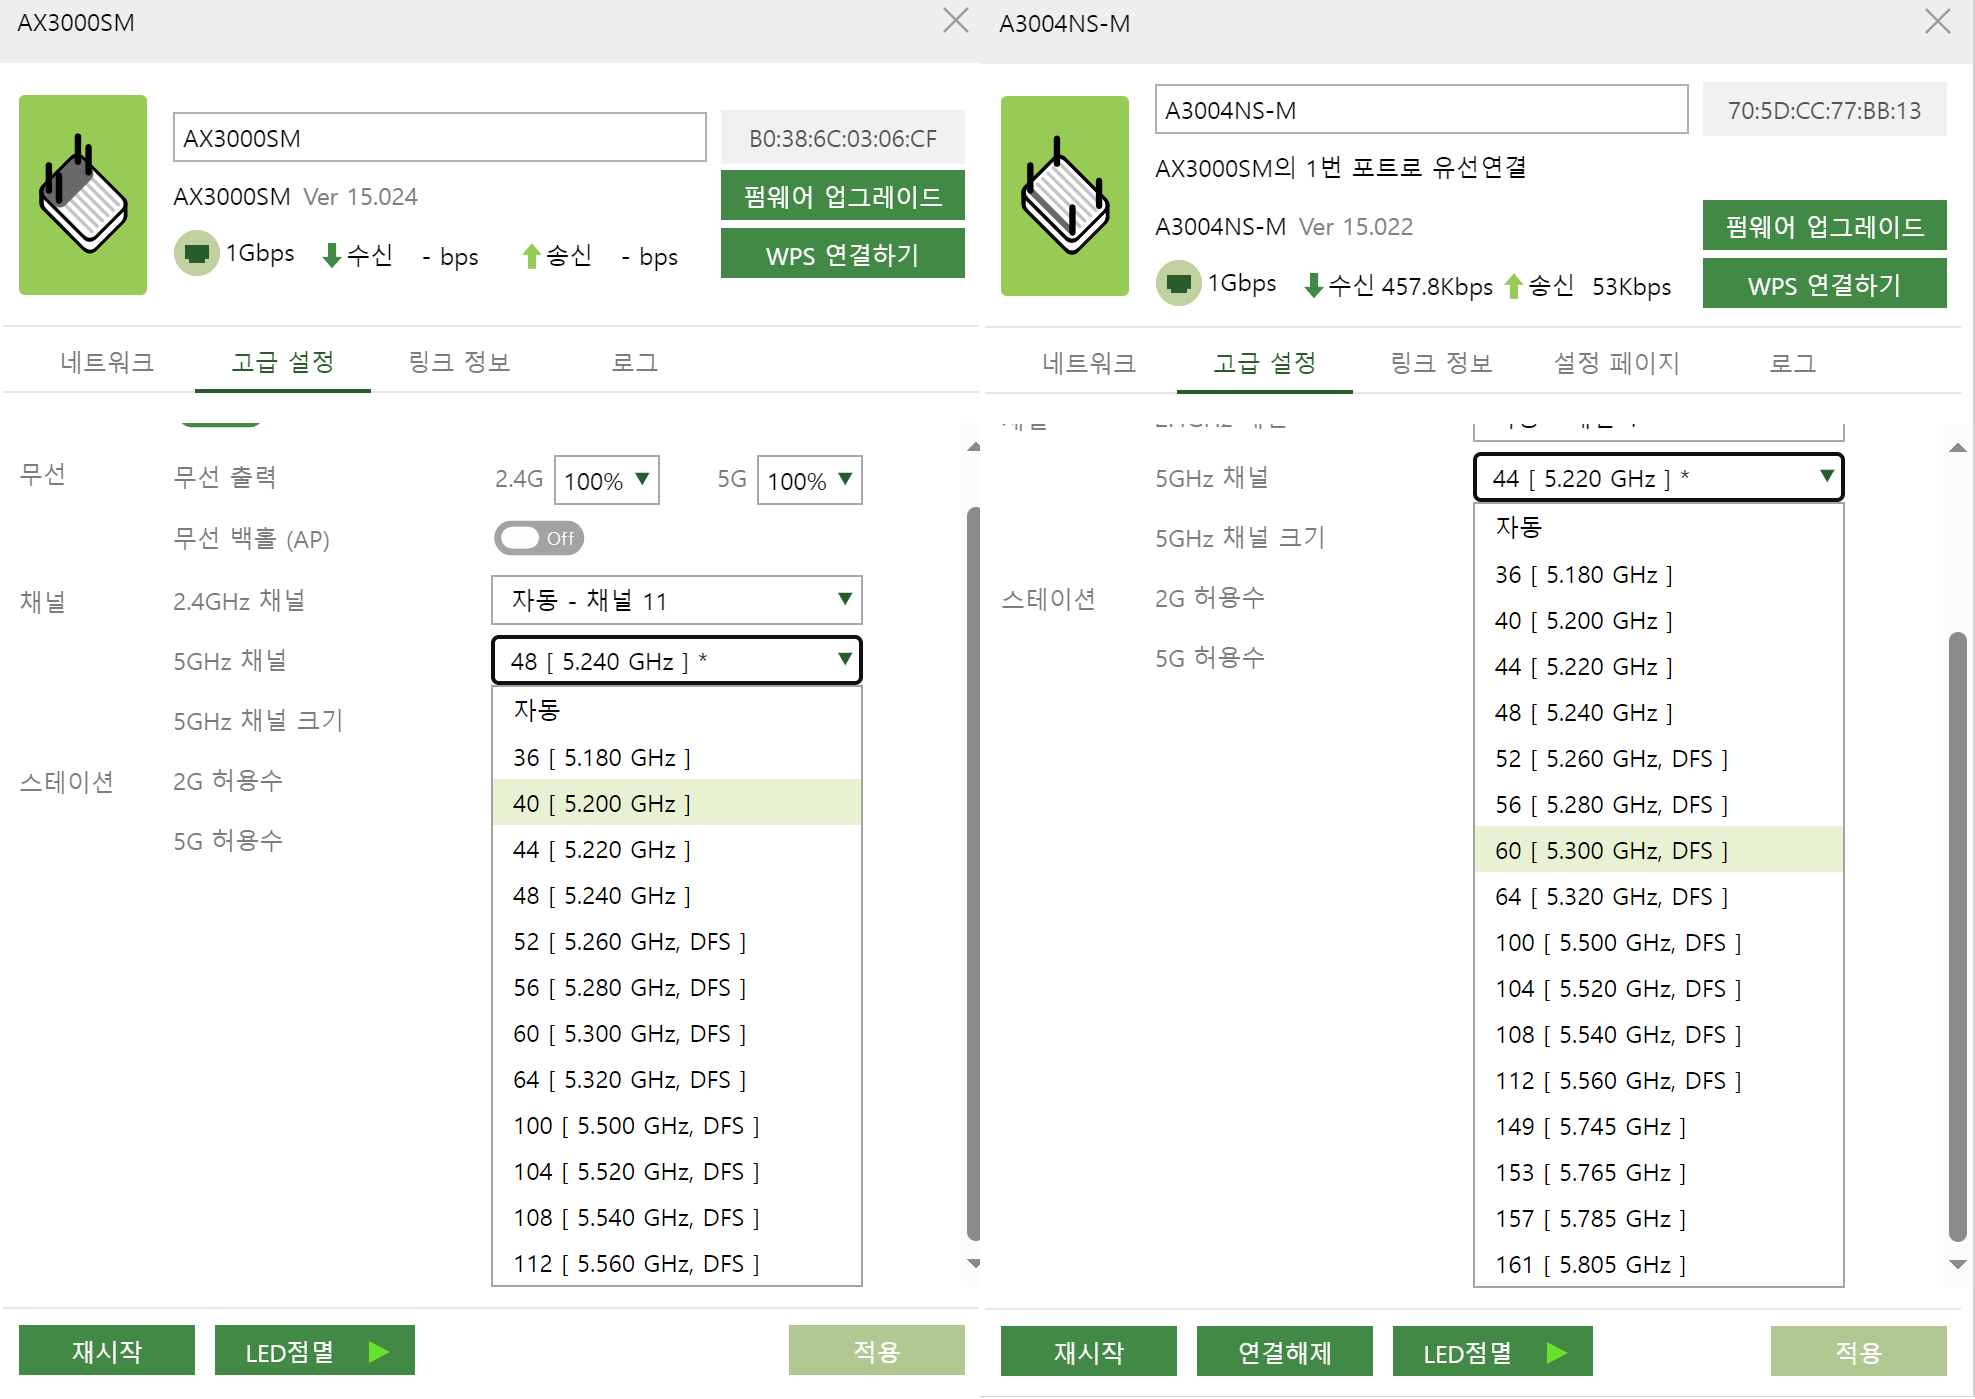
Task: Select channel 40 [5.200 GHz] in AX3000SM list
Action: pos(677,803)
